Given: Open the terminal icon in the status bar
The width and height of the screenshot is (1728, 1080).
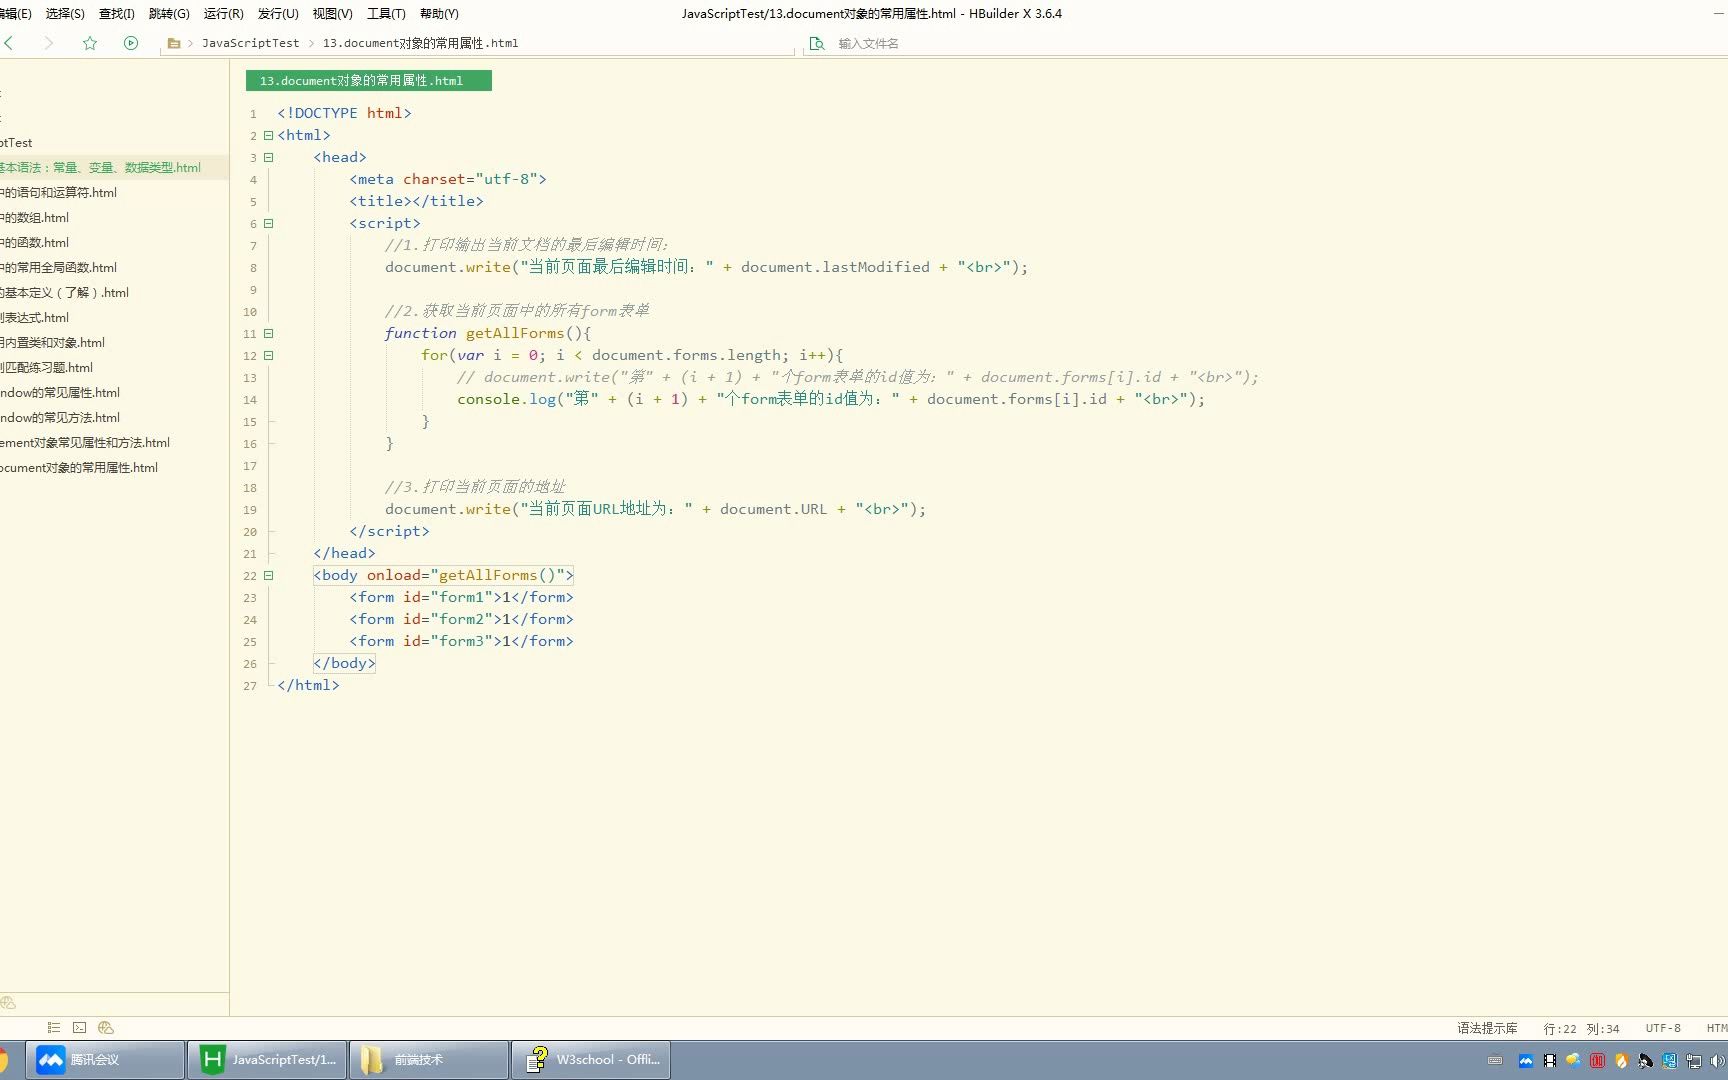Looking at the screenshot, I should tap(80, 1027).
